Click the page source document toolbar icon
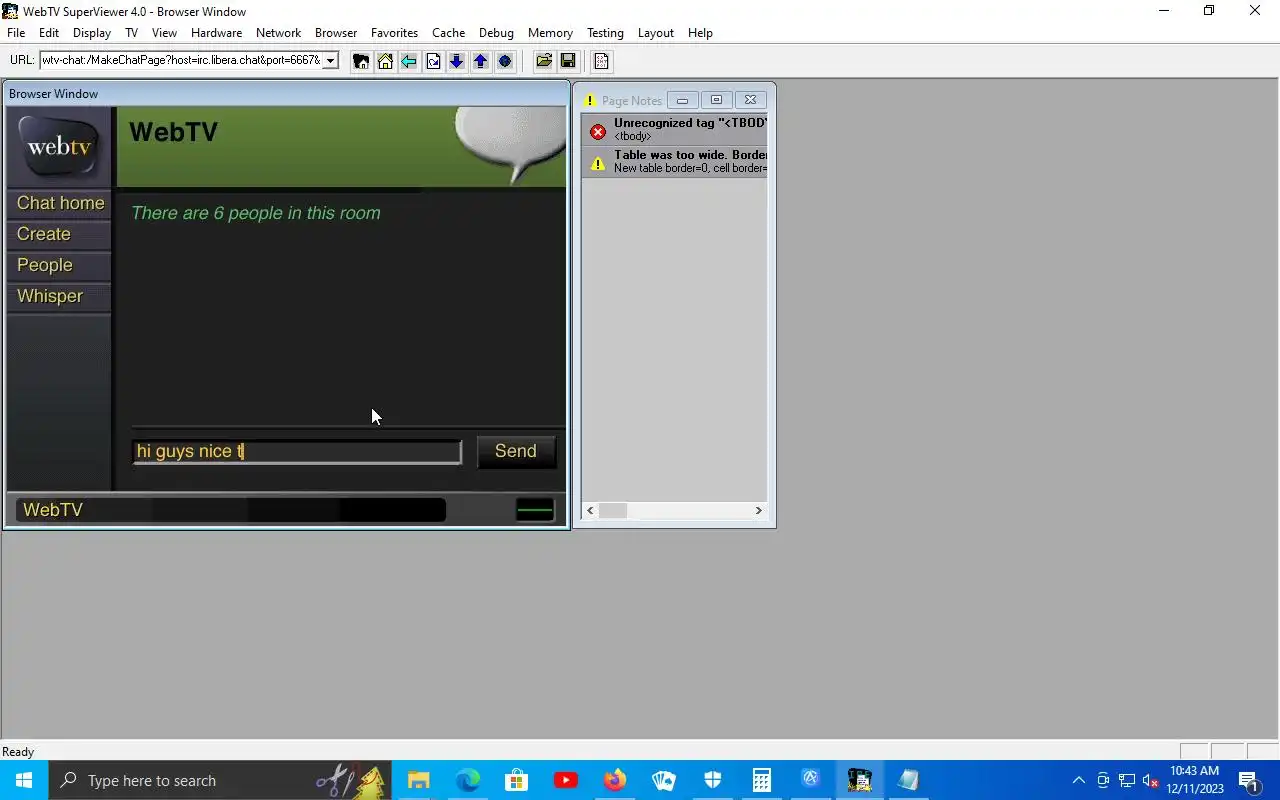Viewport: 1280px width, 800px height. coord(601,61)
